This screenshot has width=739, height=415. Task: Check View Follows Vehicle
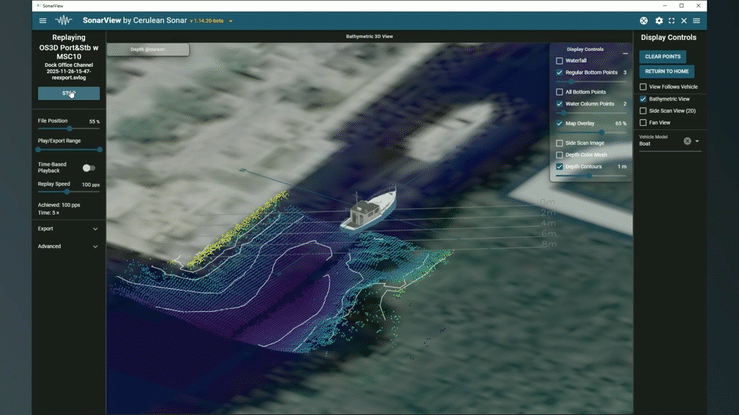point(643,87)
